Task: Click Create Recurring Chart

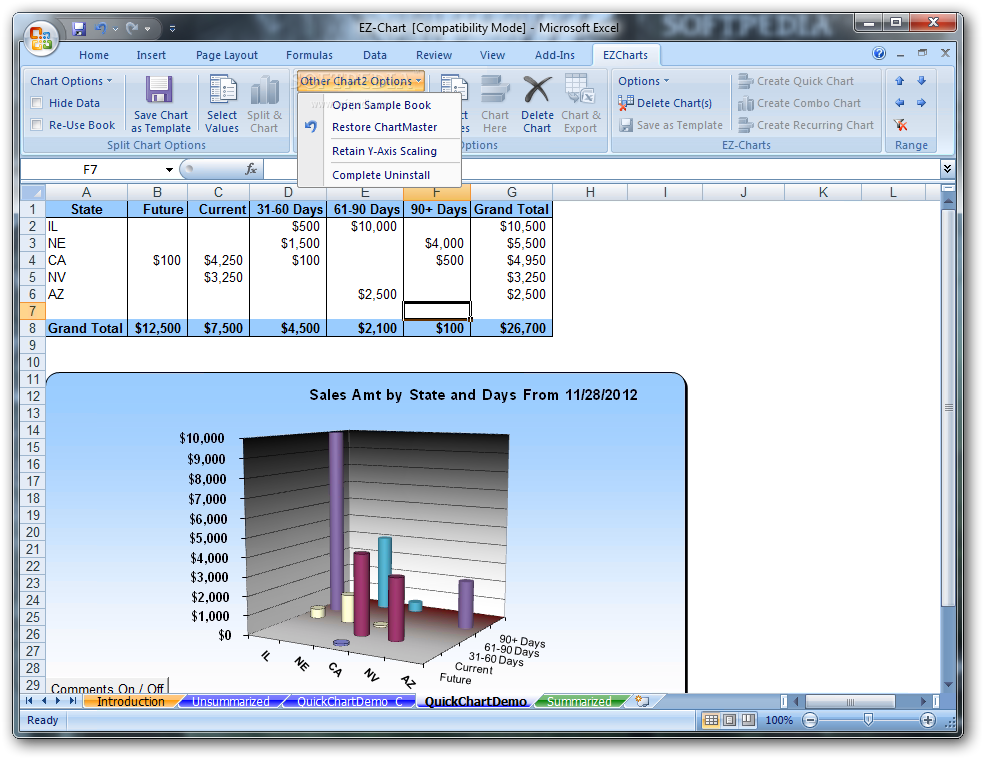Action: pyautogui.click(x=806, y=125)
